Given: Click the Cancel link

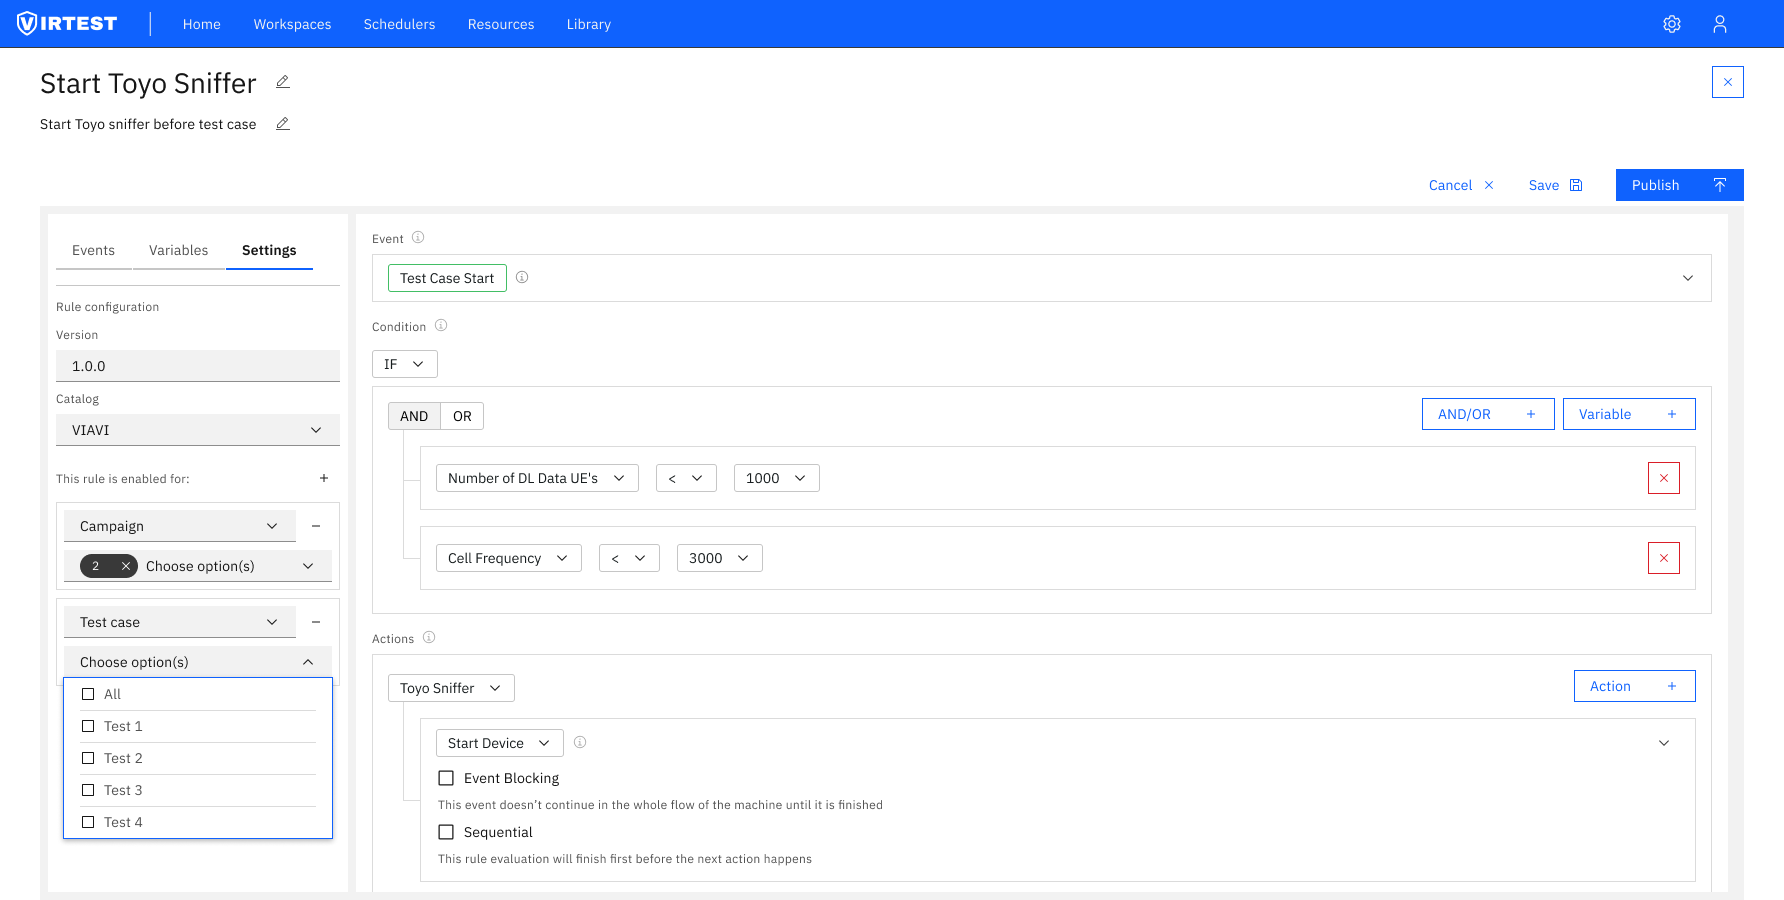Looking at the screenshot, I should click(x=1449, y=185).
